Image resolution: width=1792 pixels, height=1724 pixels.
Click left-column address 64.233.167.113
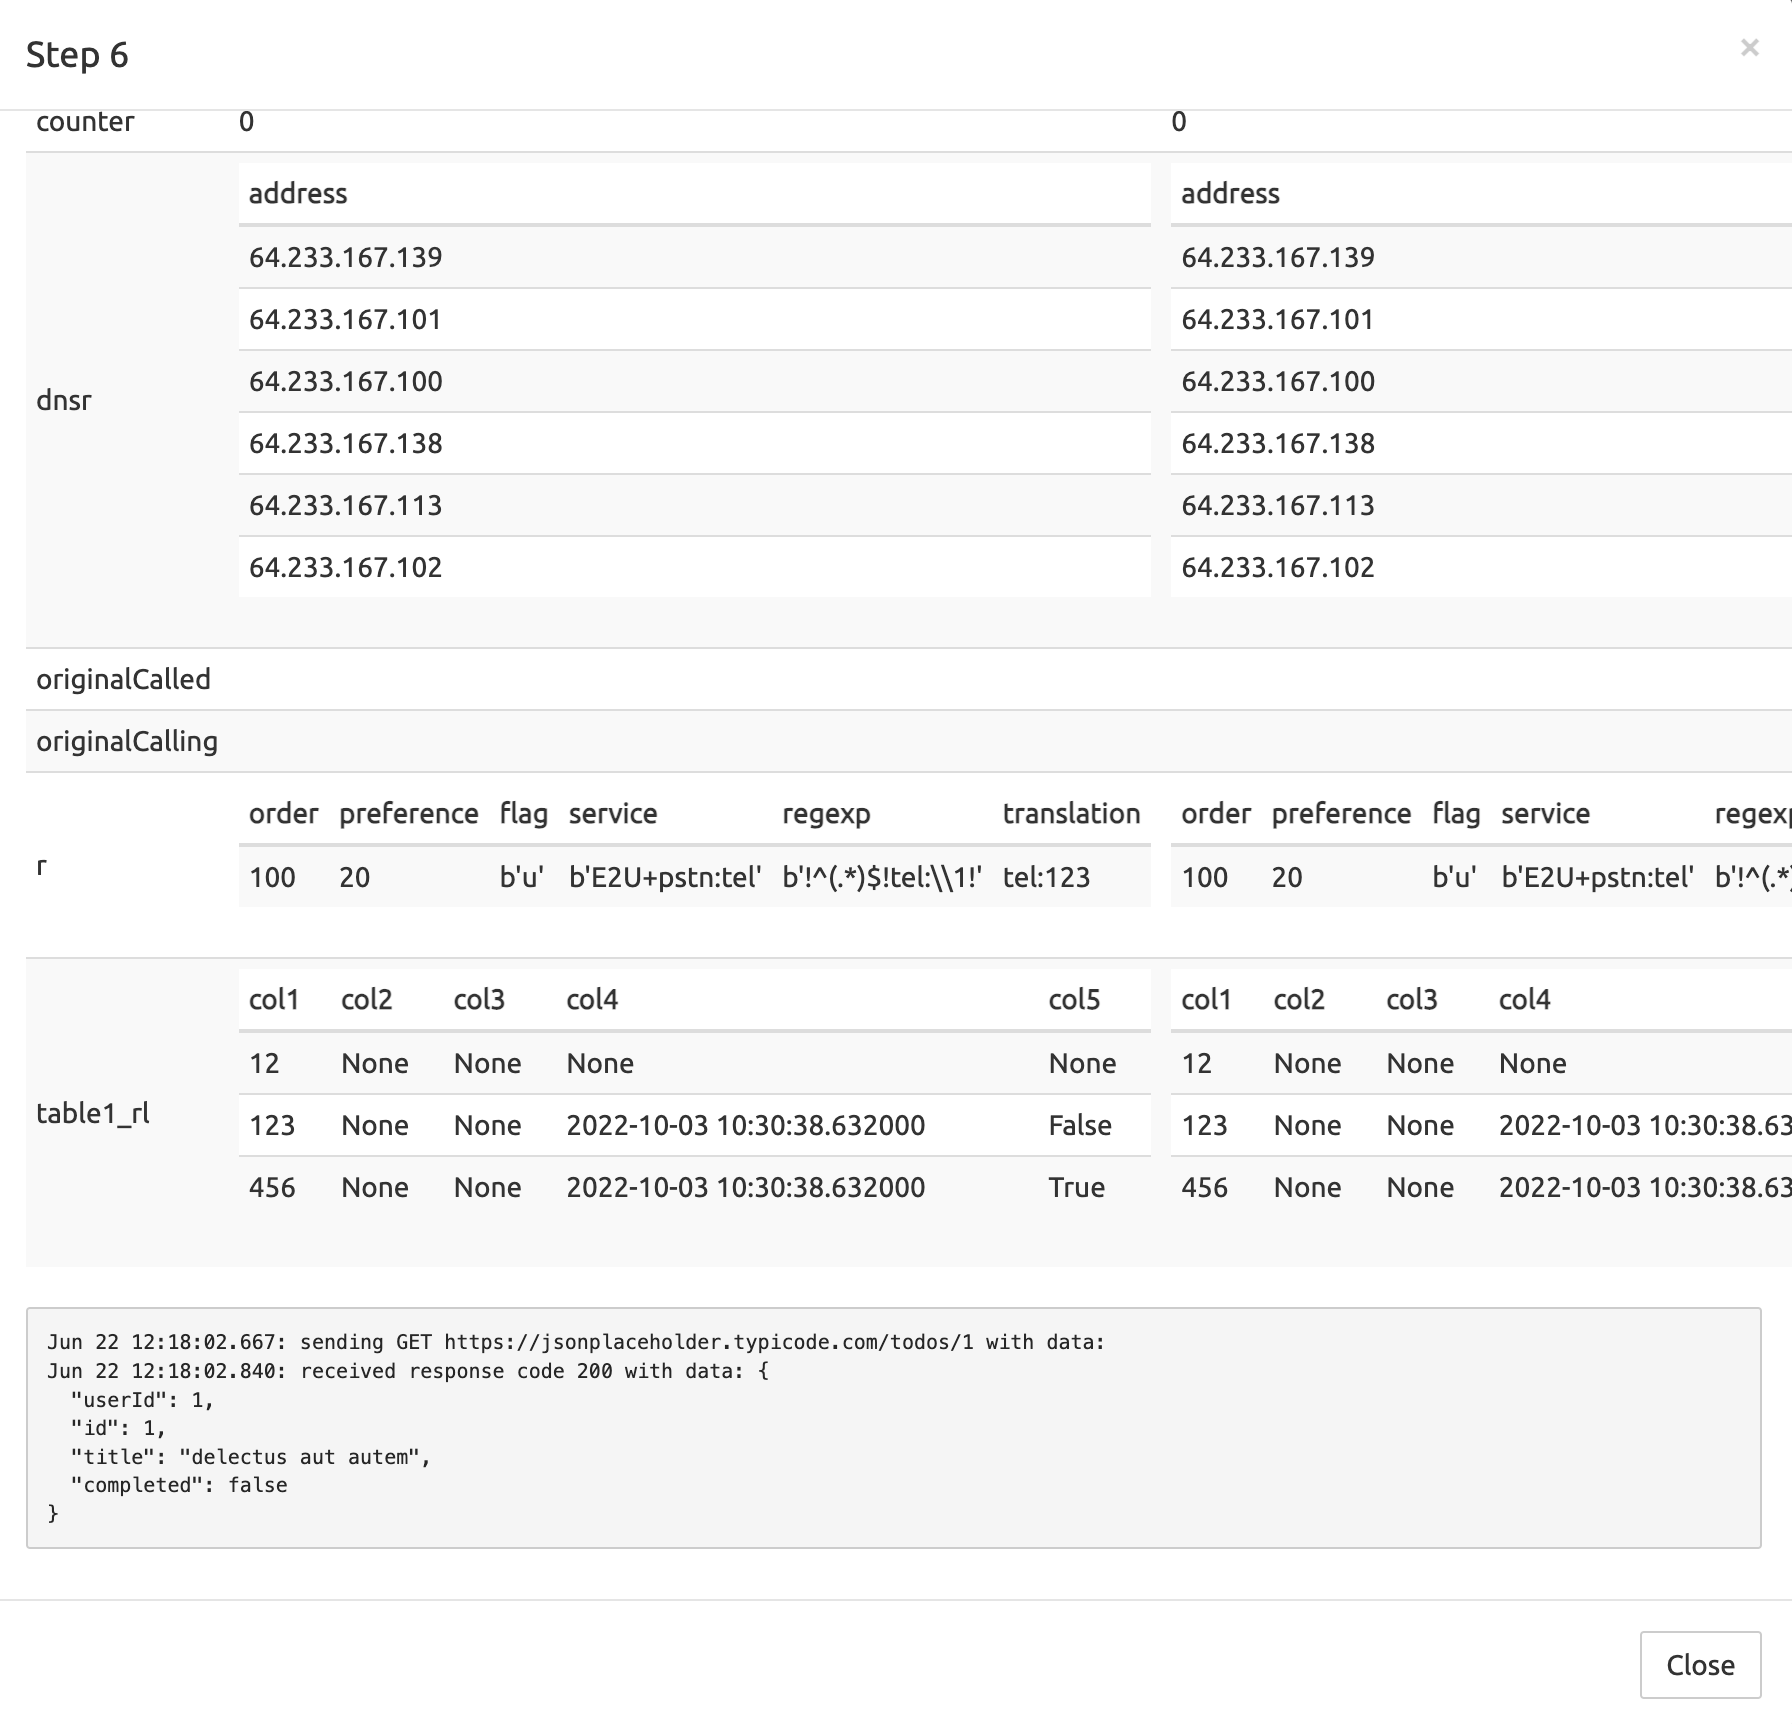(x=345, y=506)
